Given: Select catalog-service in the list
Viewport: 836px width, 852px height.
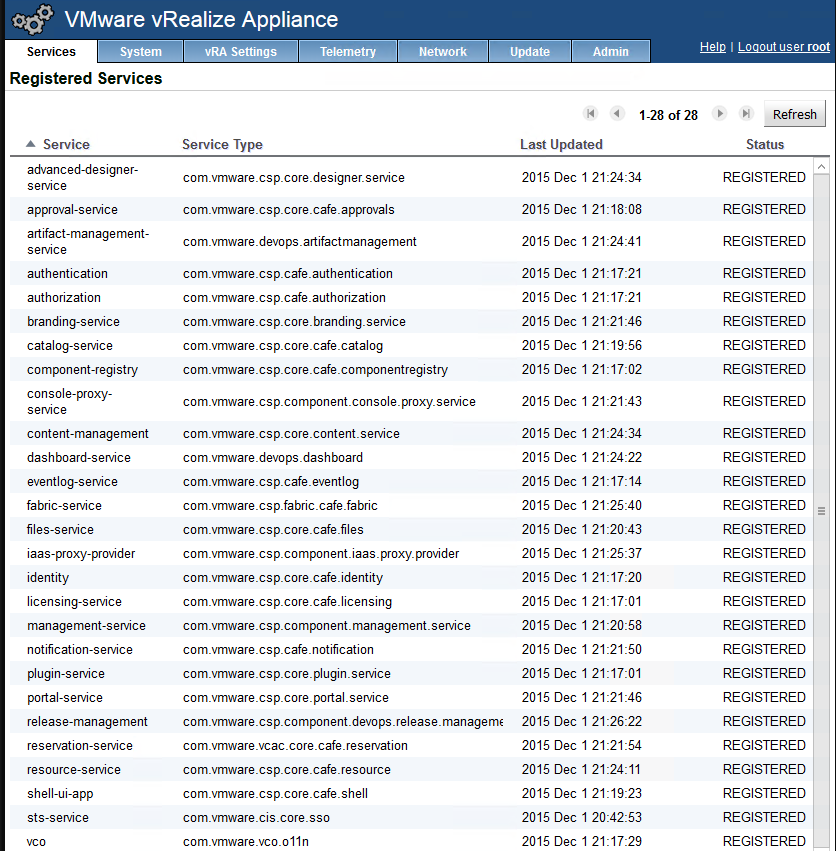Looking at the screenshot, I should [x=411, y=345].
